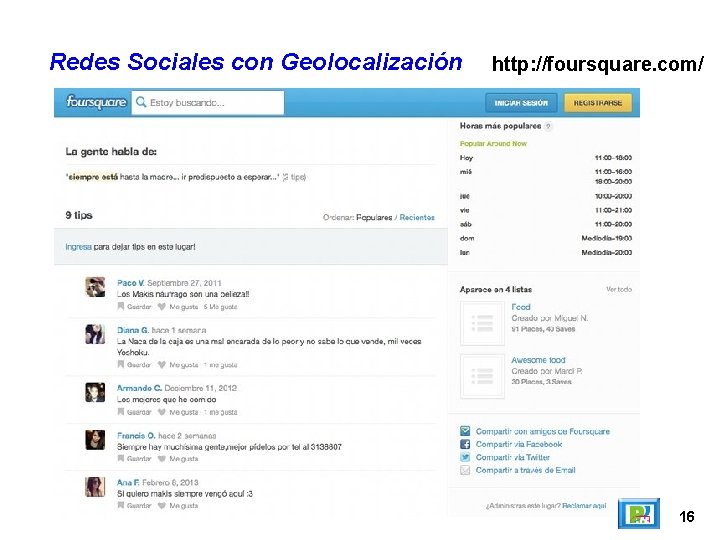Click 'Compartir con amigos de Foursquare'
The width and height of the screenshot is (720, 540).
[x=543, y=431]
